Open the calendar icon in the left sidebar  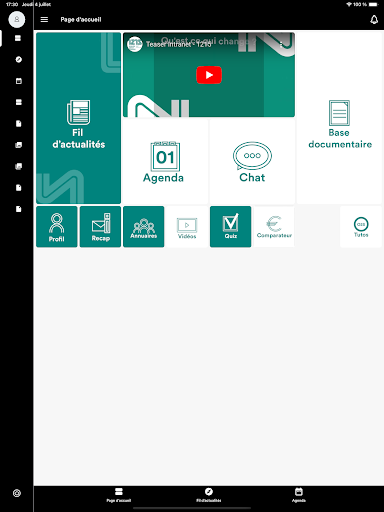[x=19, y=81]
